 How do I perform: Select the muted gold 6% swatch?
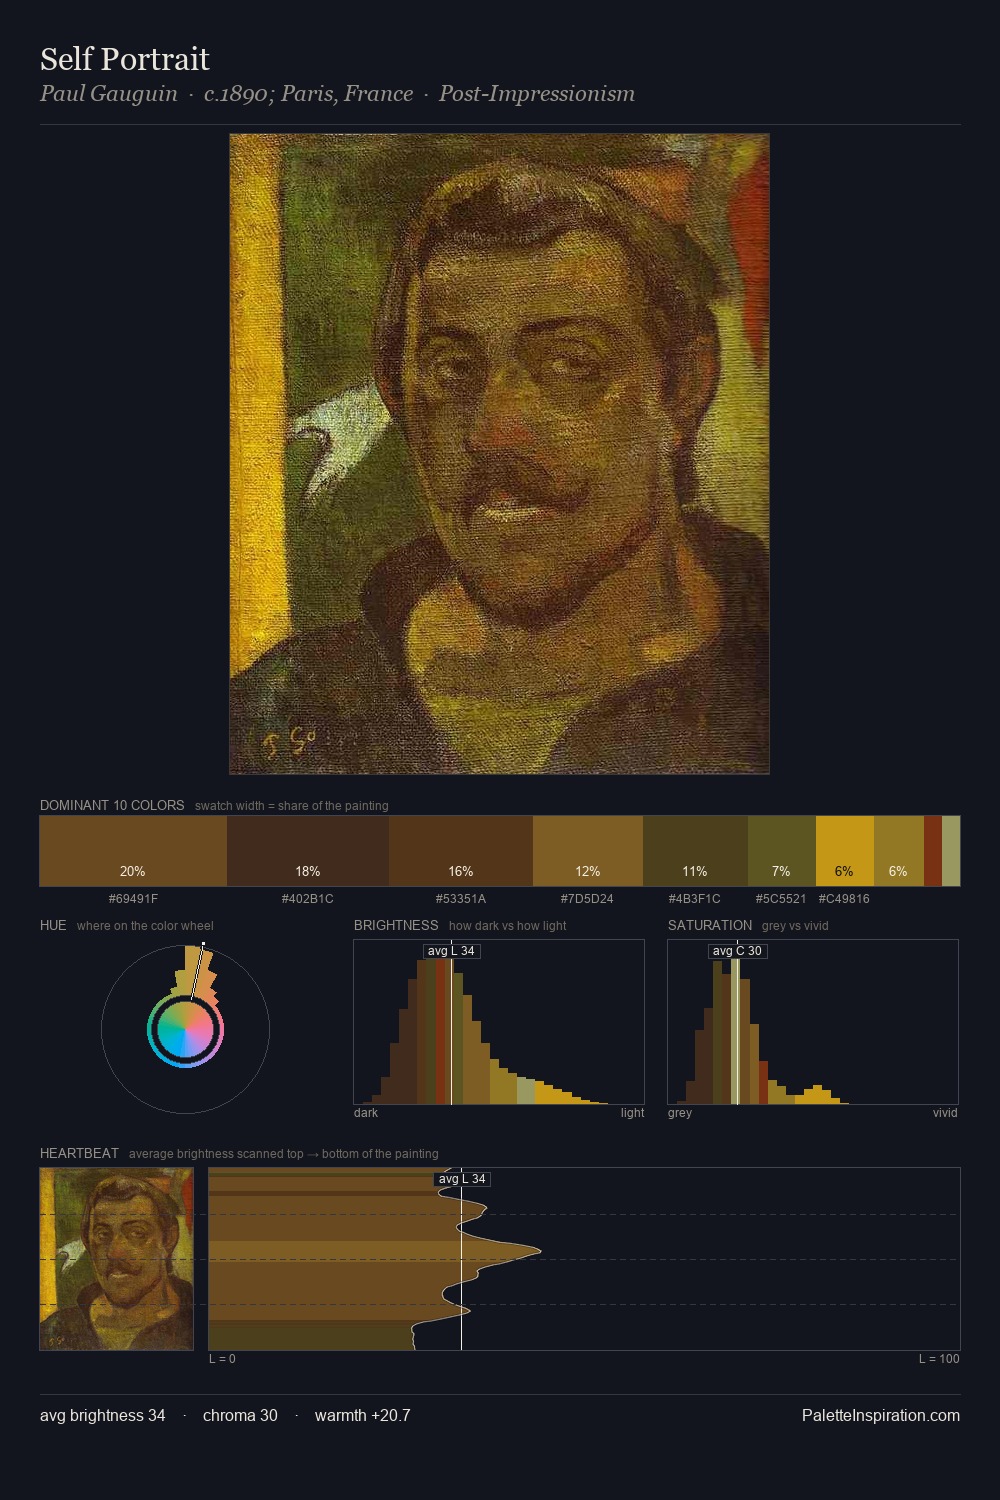pos(899,851)
